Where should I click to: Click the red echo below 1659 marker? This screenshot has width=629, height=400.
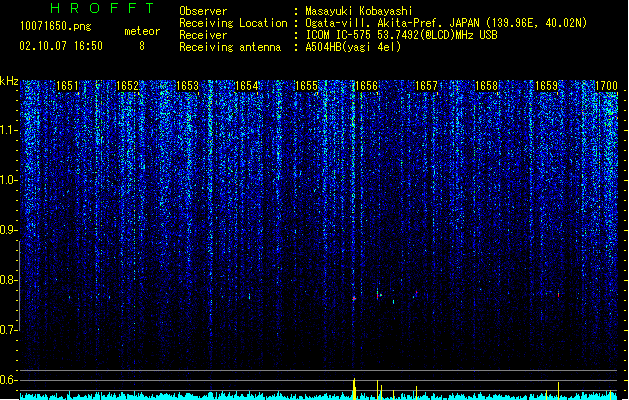point(558,295)
